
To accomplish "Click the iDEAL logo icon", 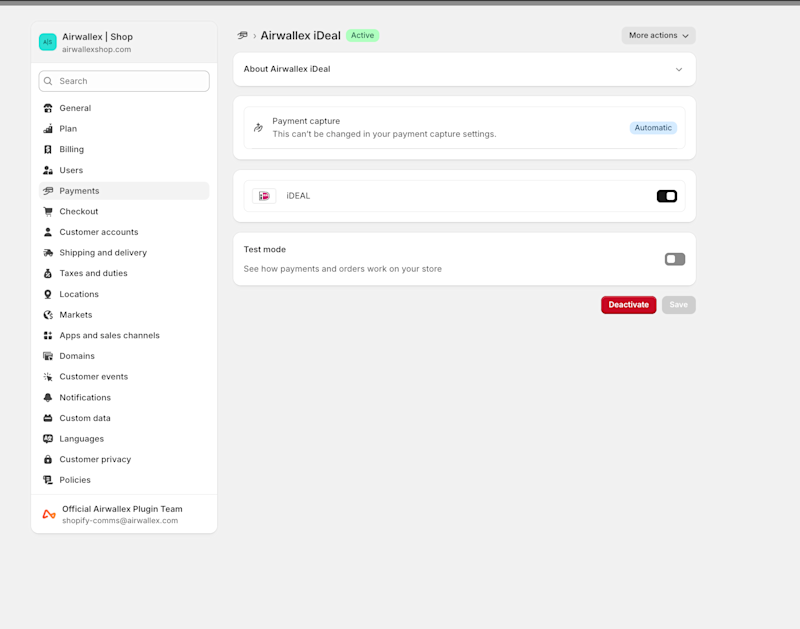I will point(264,196).
